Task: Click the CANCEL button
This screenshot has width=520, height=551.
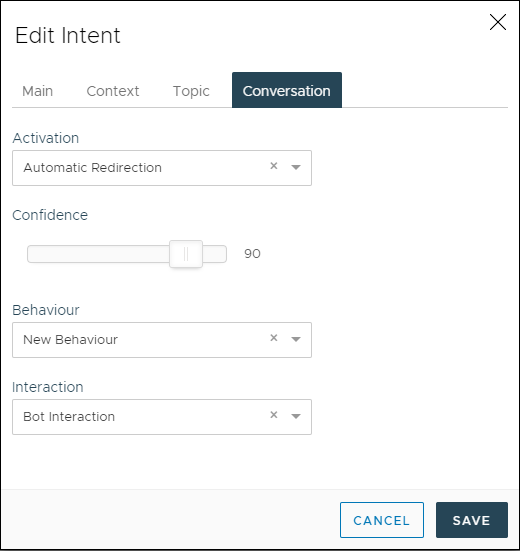Action: [382, 520]
